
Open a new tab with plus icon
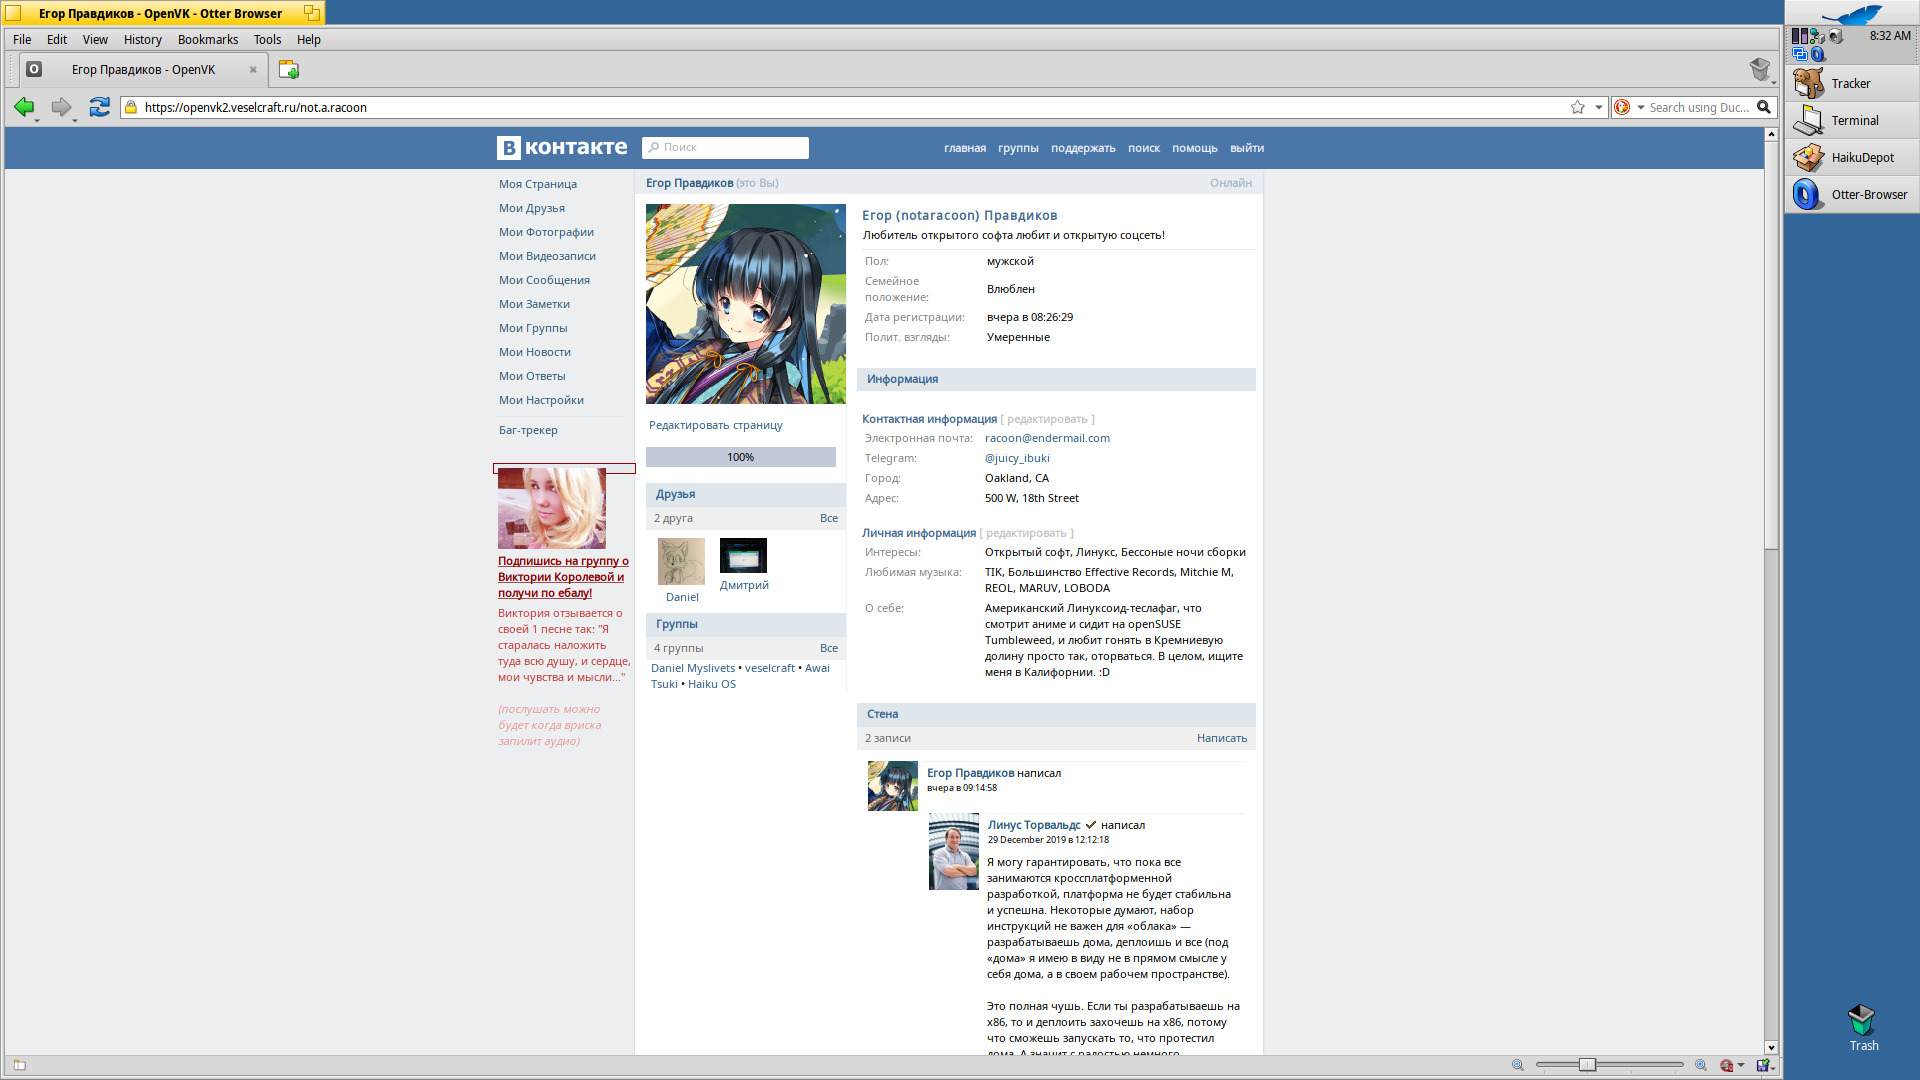point(289,70)
